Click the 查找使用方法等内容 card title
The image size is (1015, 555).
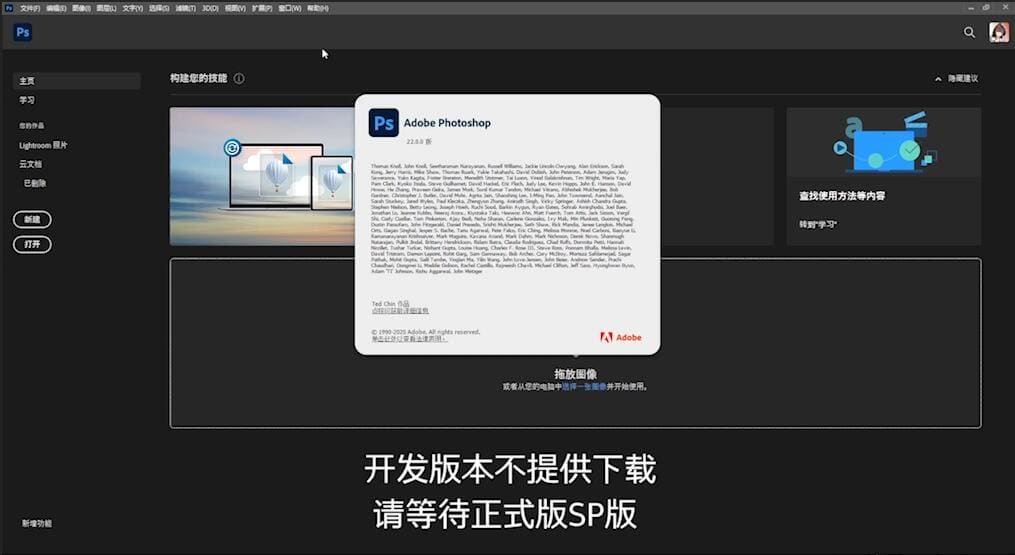842,196
